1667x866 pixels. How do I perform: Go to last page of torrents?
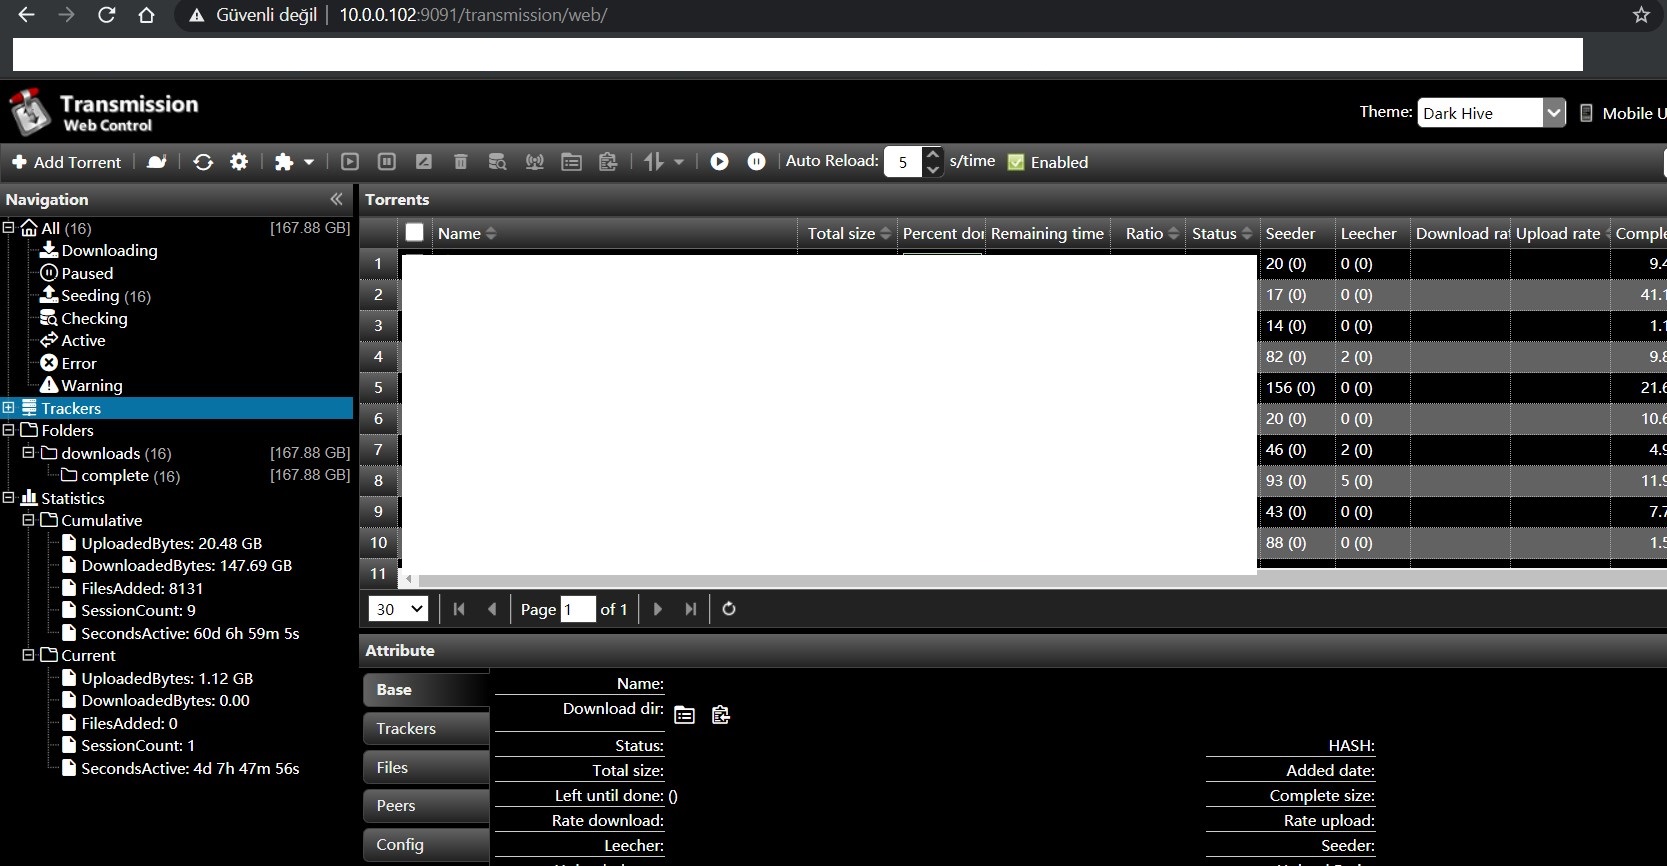pos(690,609)
